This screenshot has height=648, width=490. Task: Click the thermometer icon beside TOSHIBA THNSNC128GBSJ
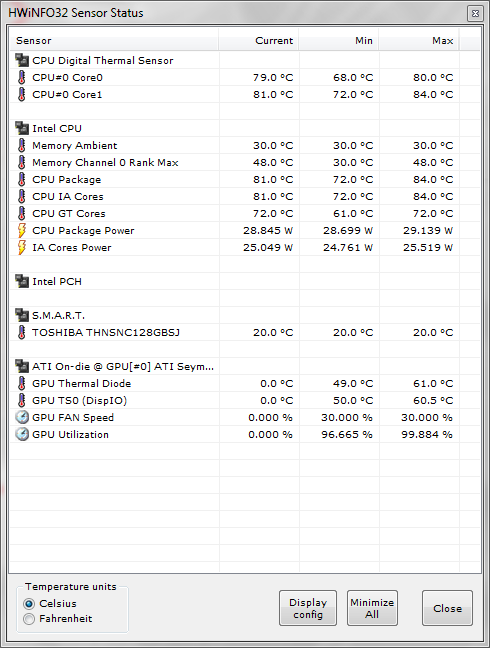coord(21,332)
